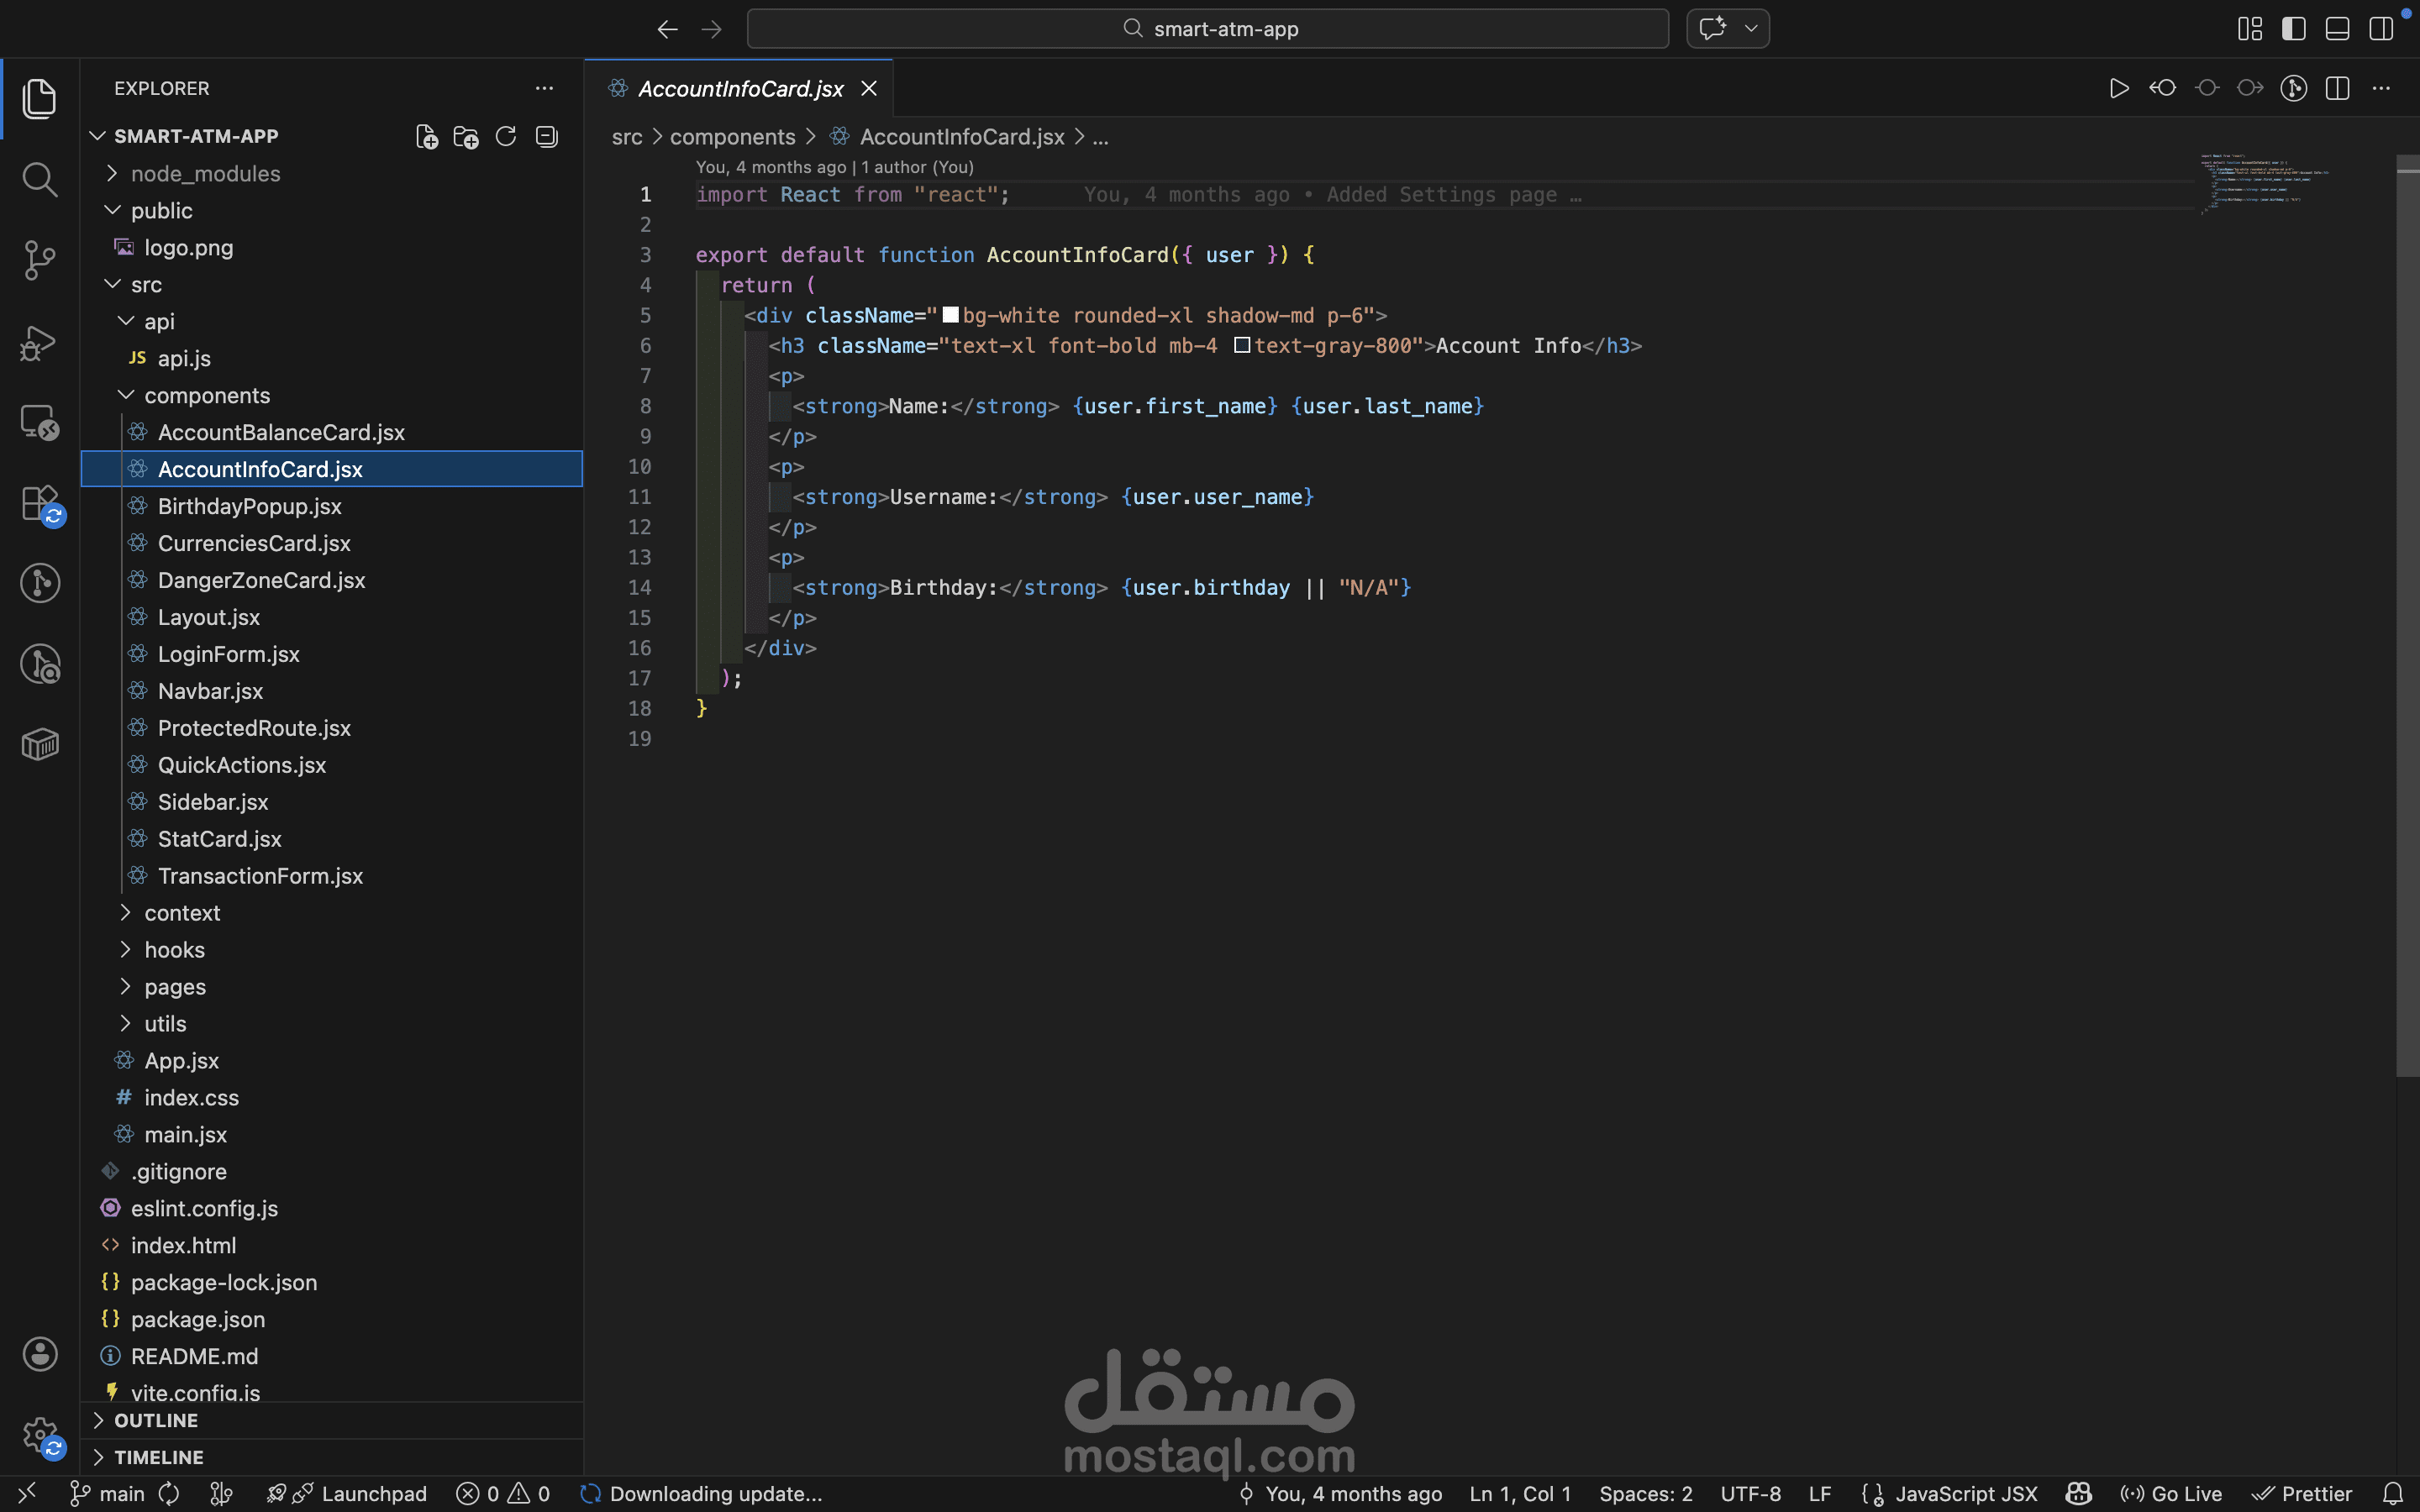Open the Extensions view

coord(39,503)
